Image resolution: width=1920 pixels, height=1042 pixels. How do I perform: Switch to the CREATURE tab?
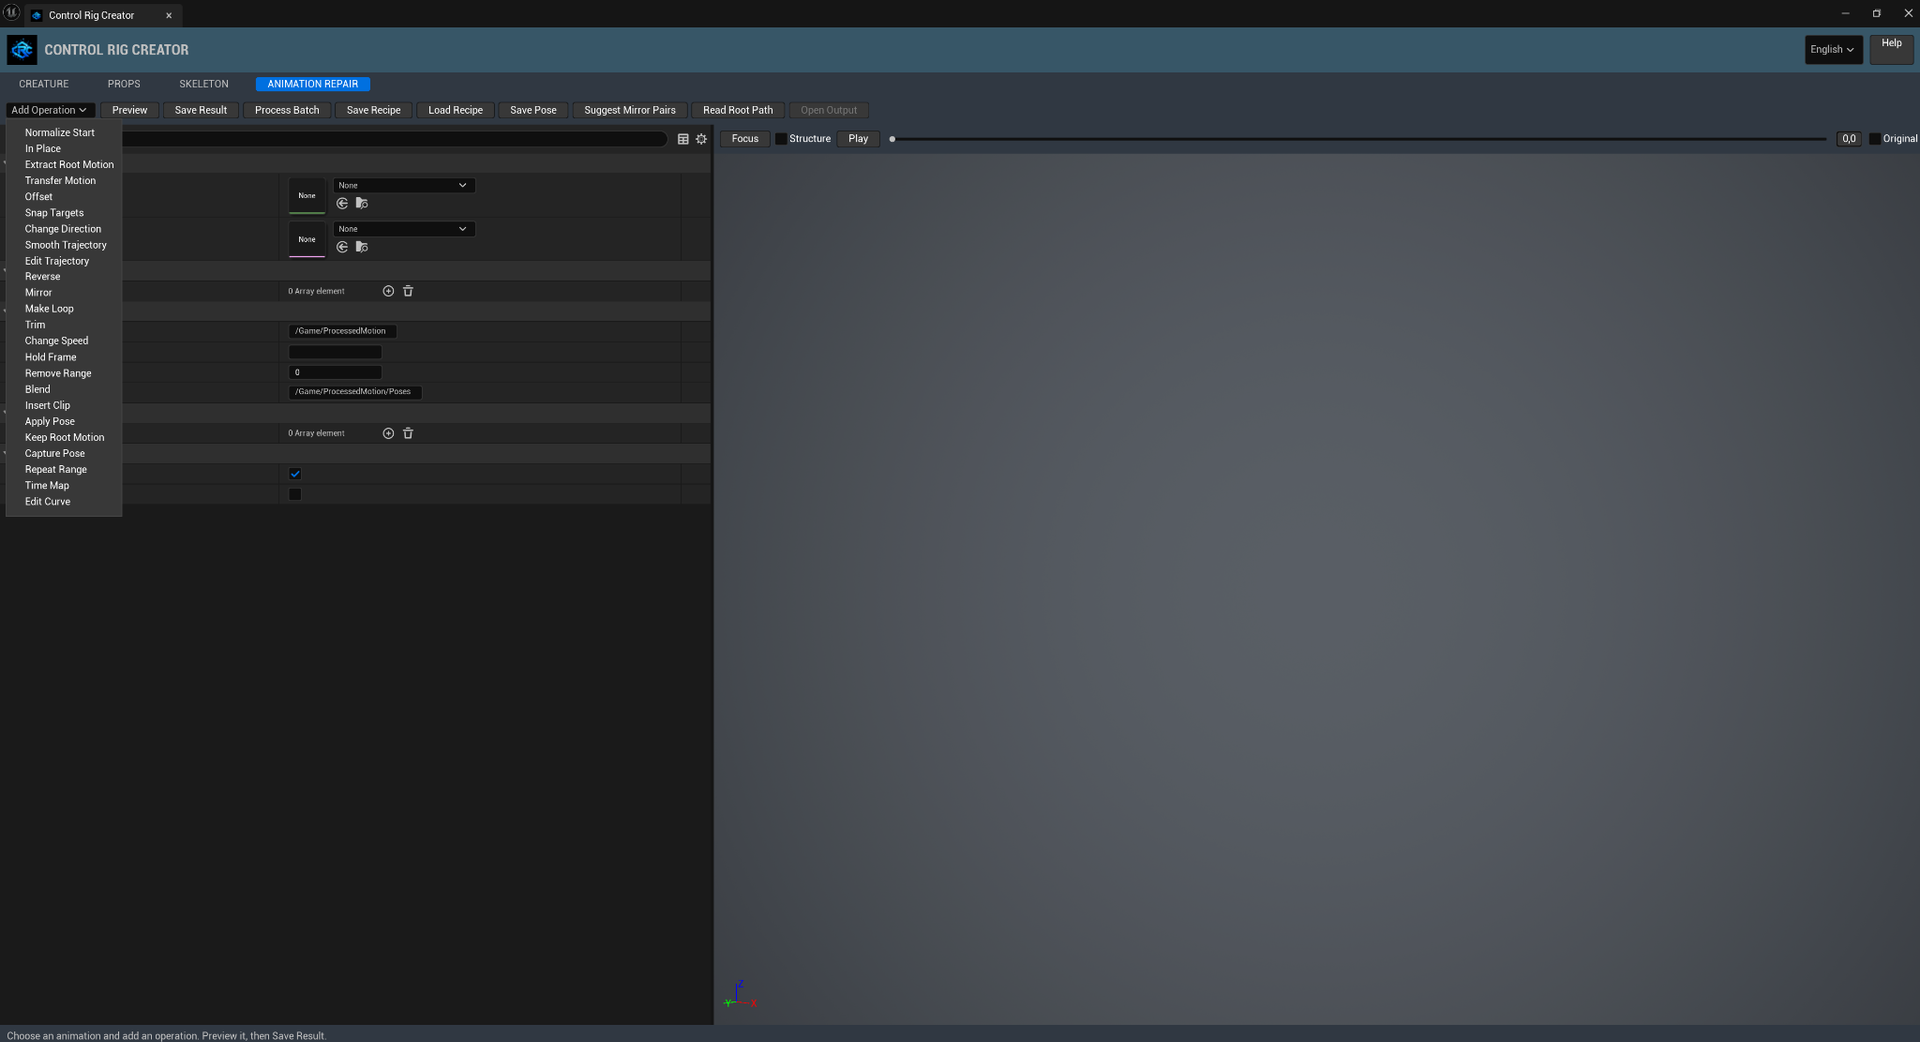click(44, 84)
